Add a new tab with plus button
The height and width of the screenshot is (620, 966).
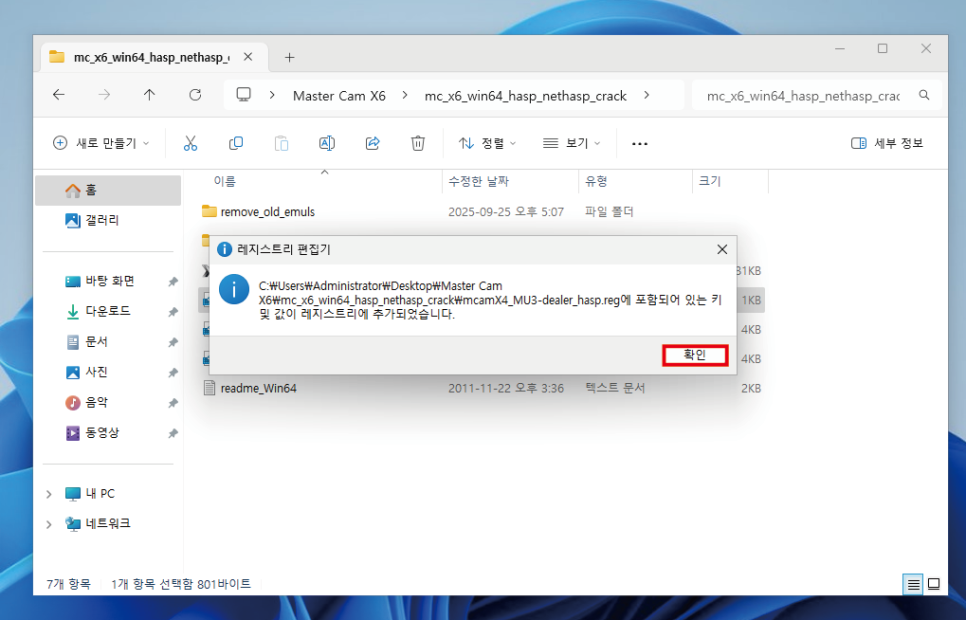pyautogui.click(x=289, y=57)
